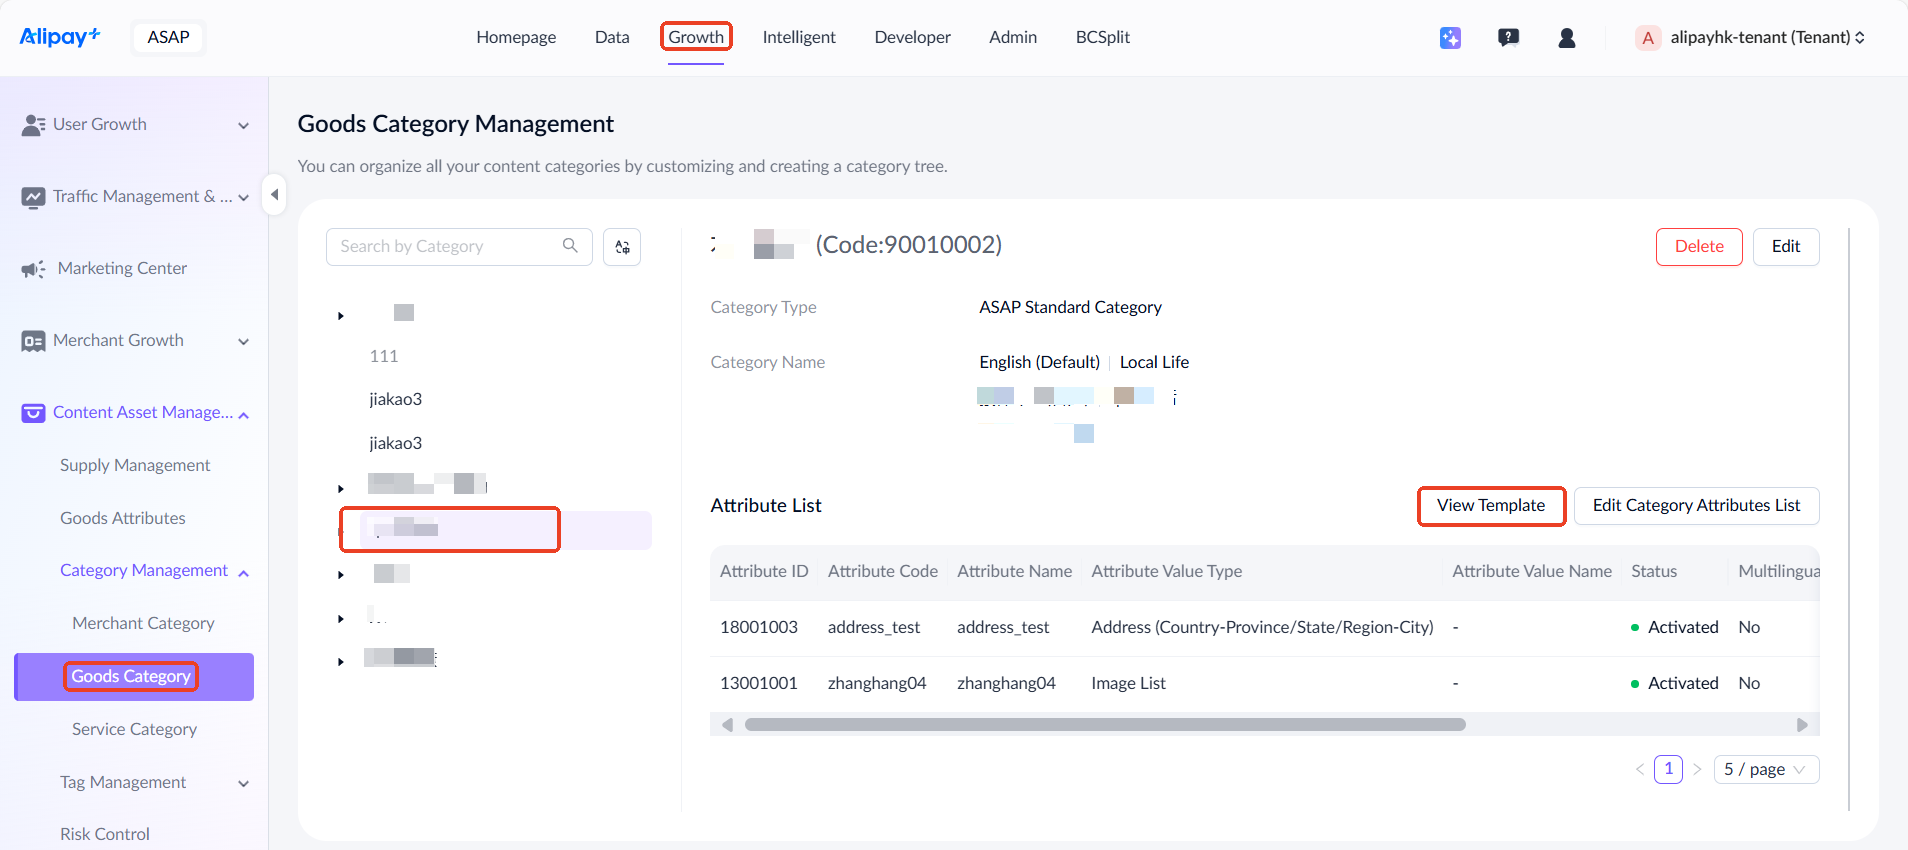
Task: Click the search magnifier icon in category search
Action: 570,246
